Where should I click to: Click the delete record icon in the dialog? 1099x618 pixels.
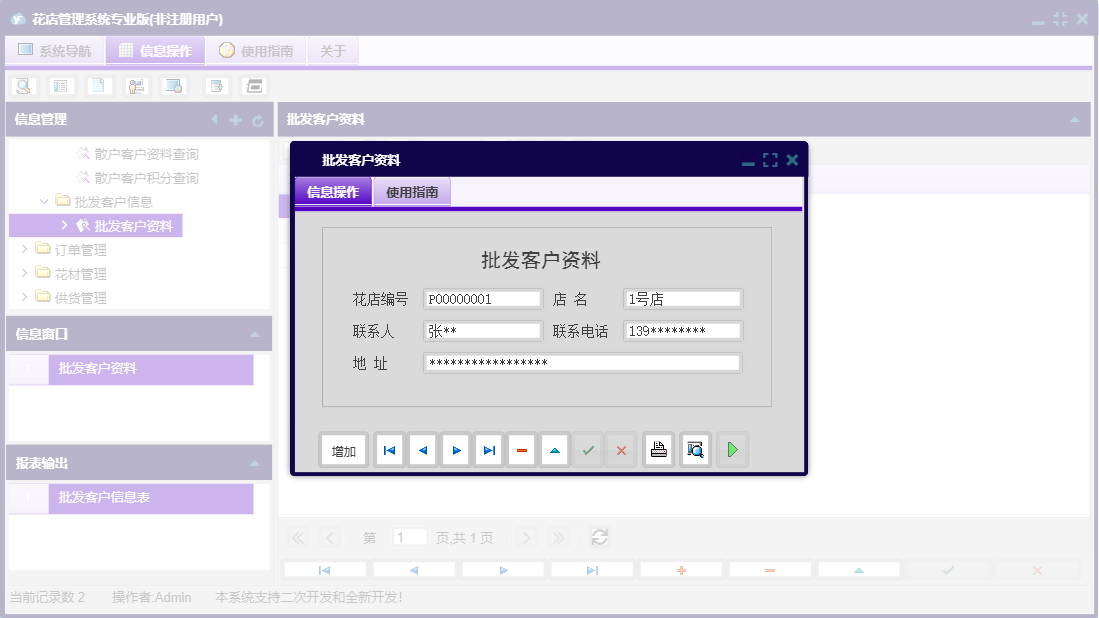[x=521, y=449]
